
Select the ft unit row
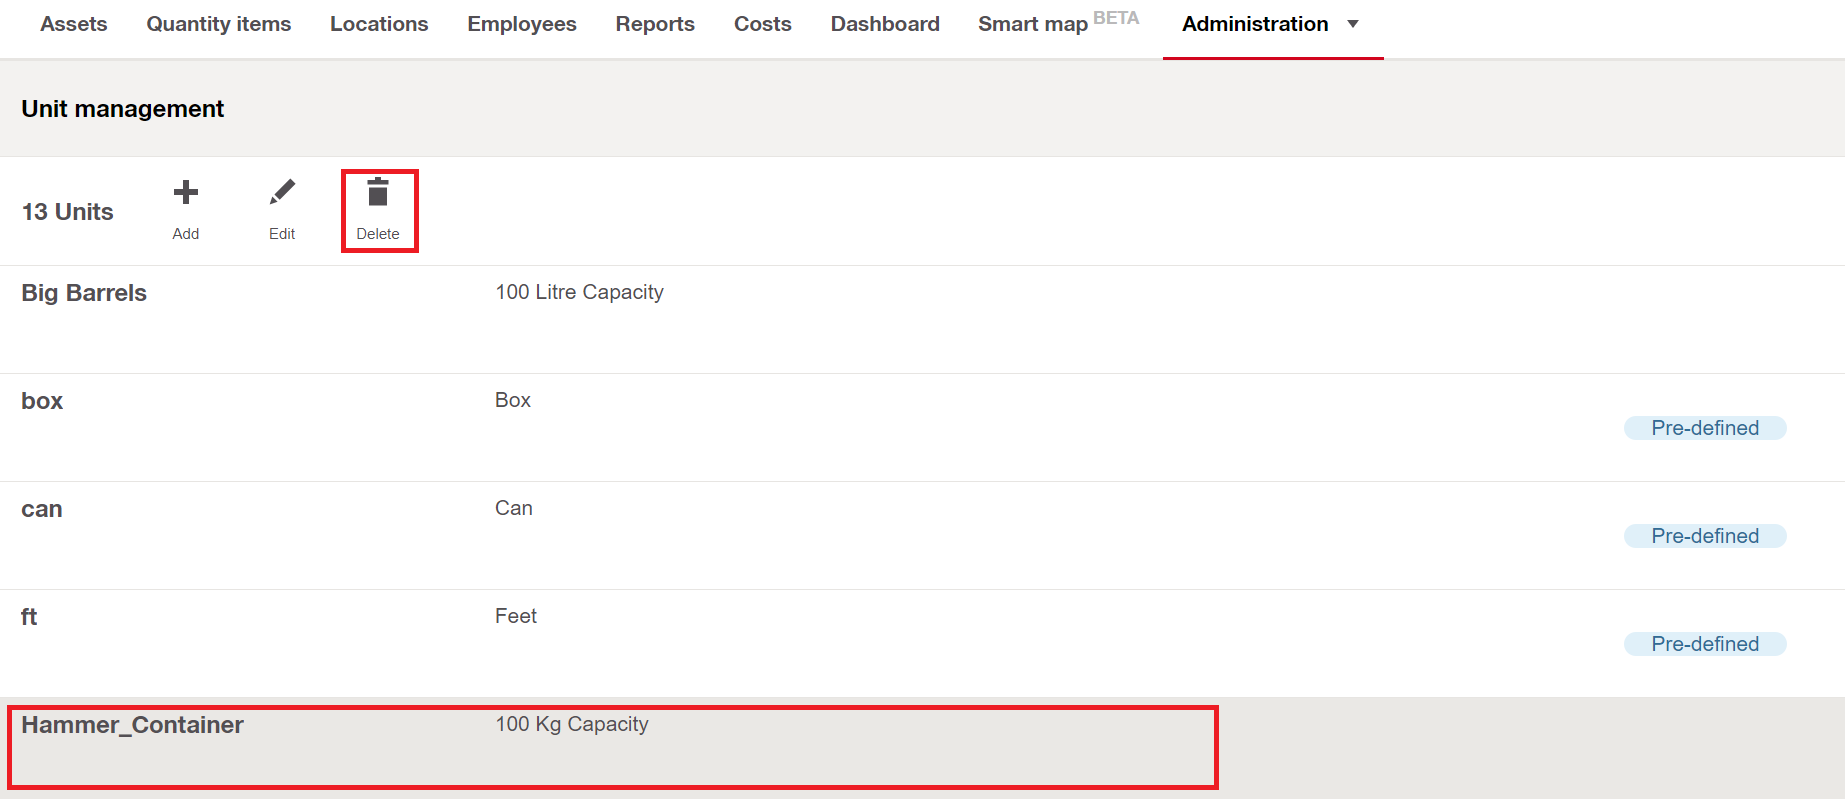(922, 644)
